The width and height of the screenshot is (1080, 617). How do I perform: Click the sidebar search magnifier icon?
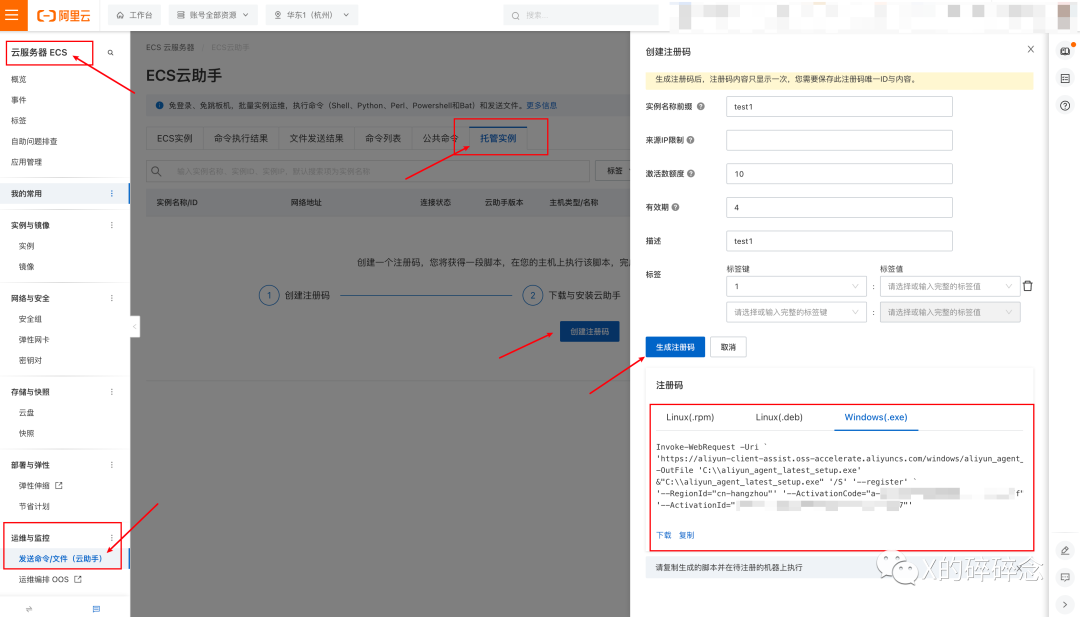(x=110, y=52)
